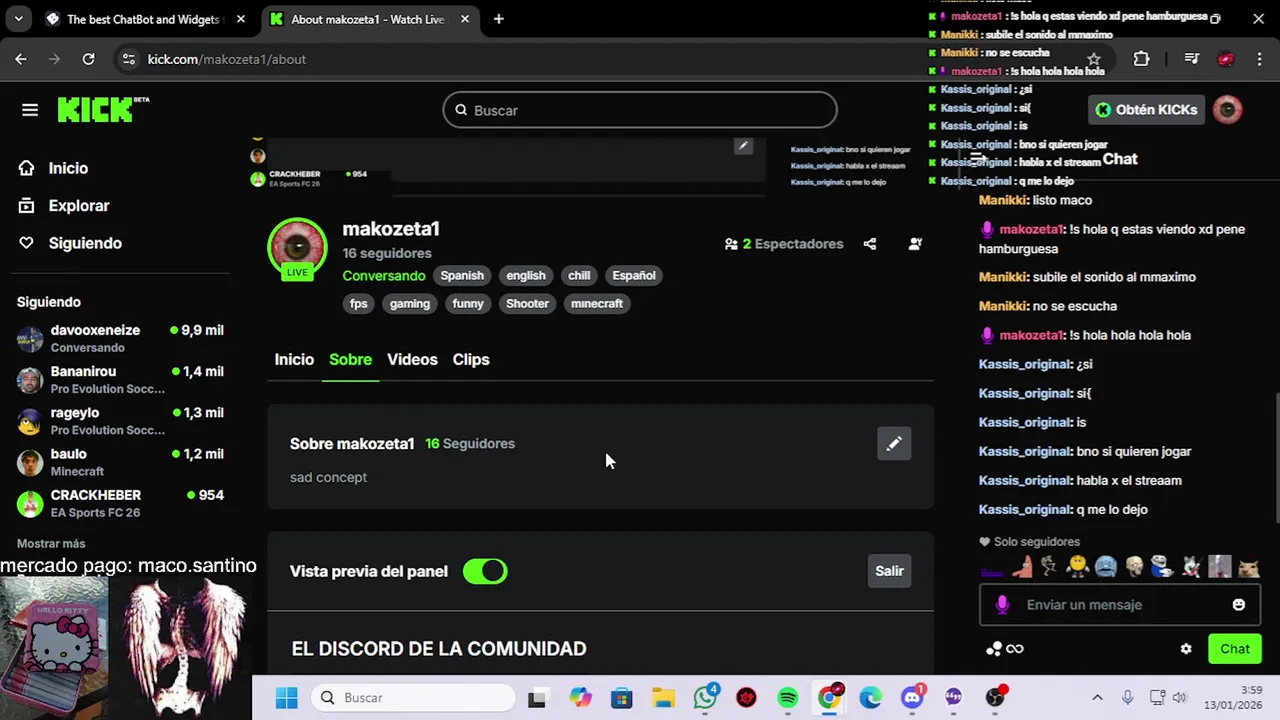Select the funny tag
This screenshot has width=1280, height=720.
pyautogui.click(x=468, y=304)
